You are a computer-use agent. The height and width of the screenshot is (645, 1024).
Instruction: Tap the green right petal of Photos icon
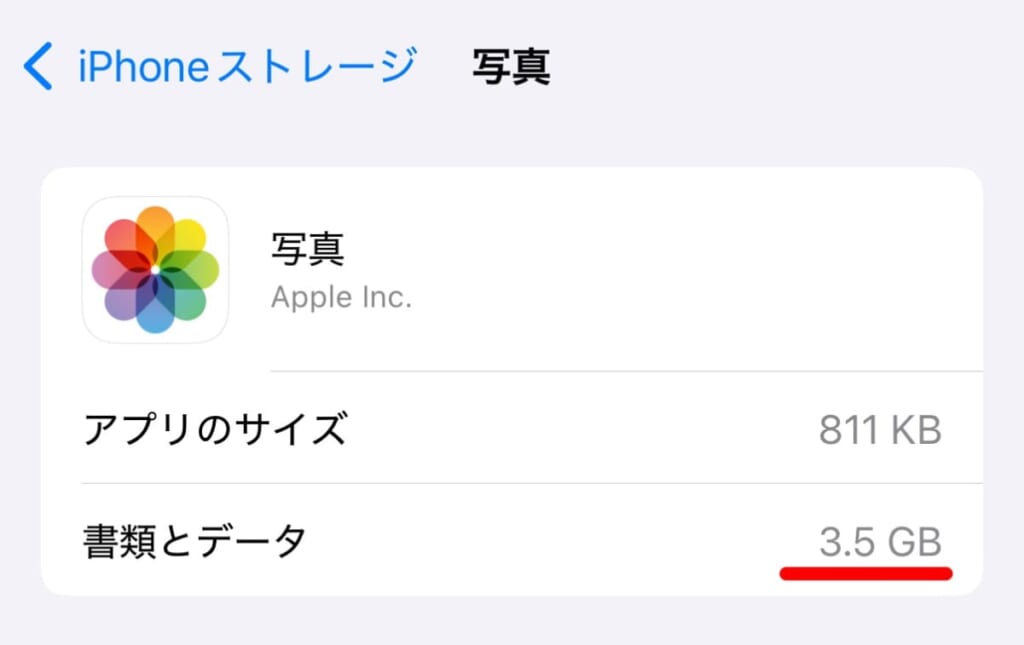click(x=198, y=270)
